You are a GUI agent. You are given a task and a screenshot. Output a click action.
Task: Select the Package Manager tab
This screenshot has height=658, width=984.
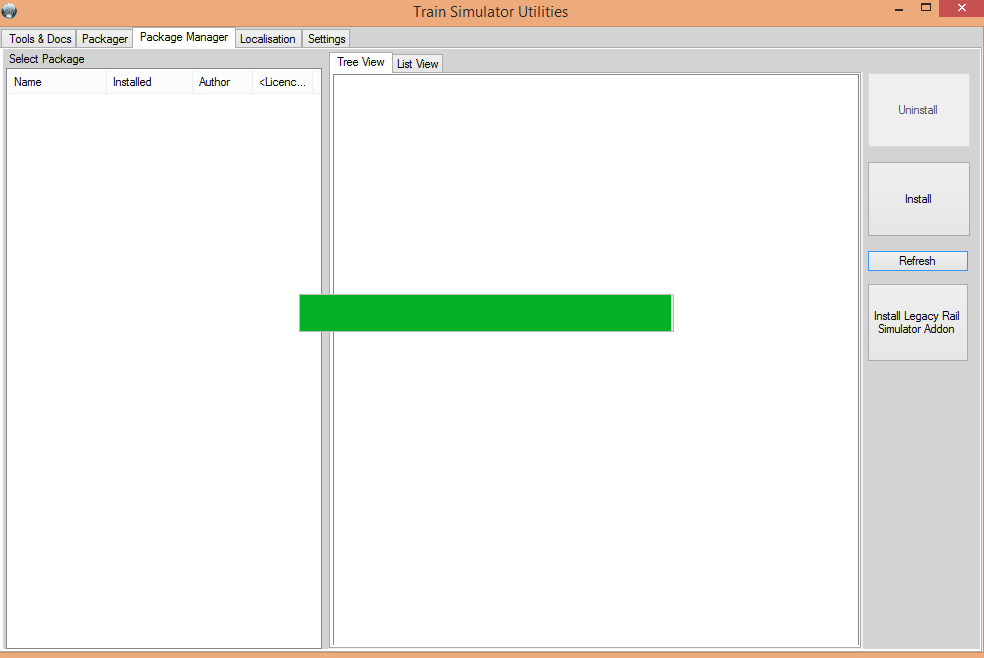coord(184,37)
